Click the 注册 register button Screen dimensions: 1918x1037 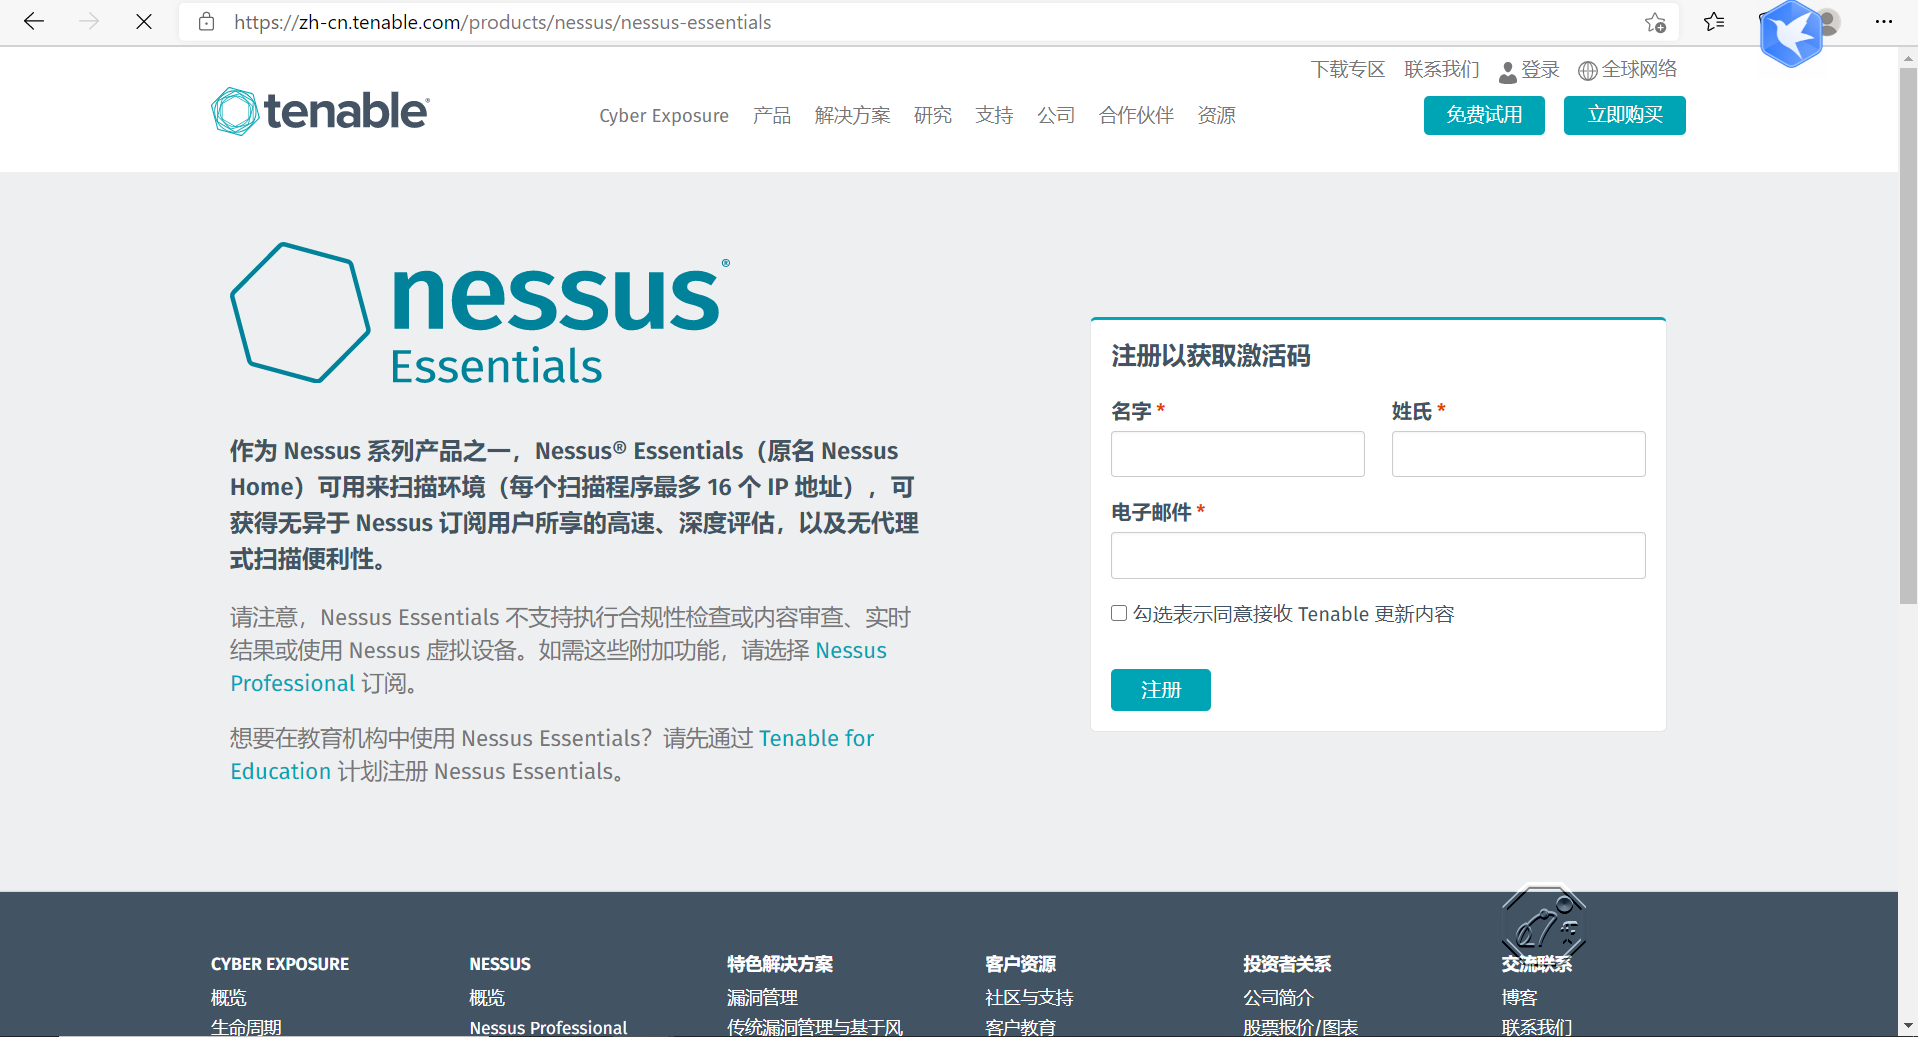pyautogui.click(x=1161, y=690)
